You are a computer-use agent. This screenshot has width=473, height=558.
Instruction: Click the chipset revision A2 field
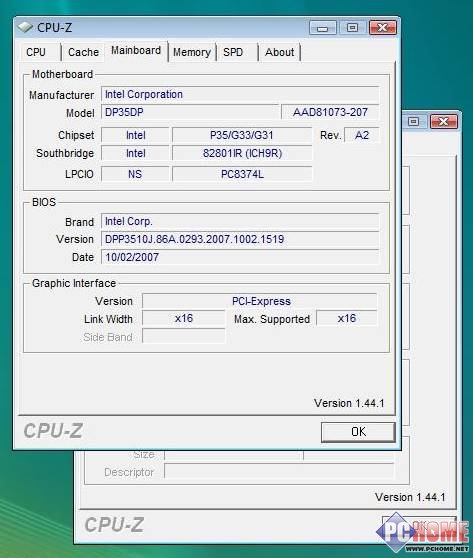[x=362, y=135]
